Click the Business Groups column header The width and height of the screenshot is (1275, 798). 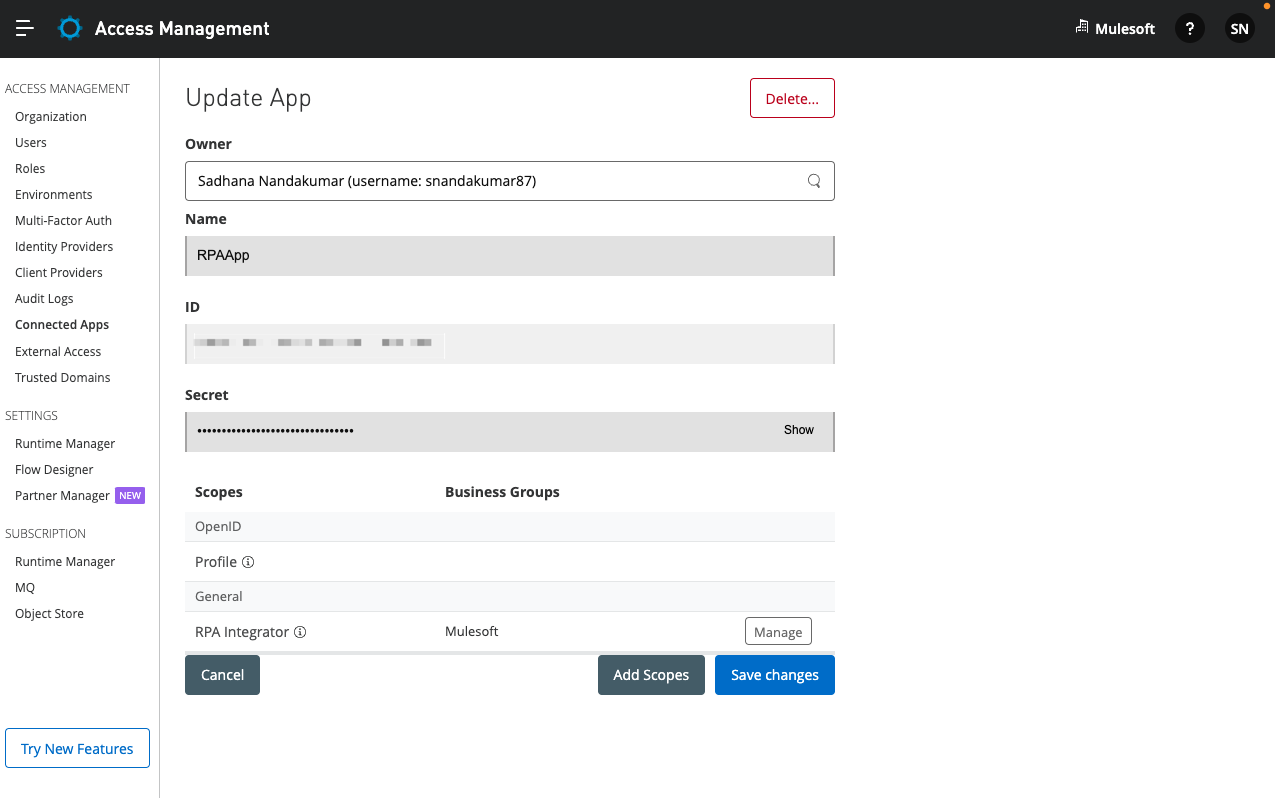point(502,492)
